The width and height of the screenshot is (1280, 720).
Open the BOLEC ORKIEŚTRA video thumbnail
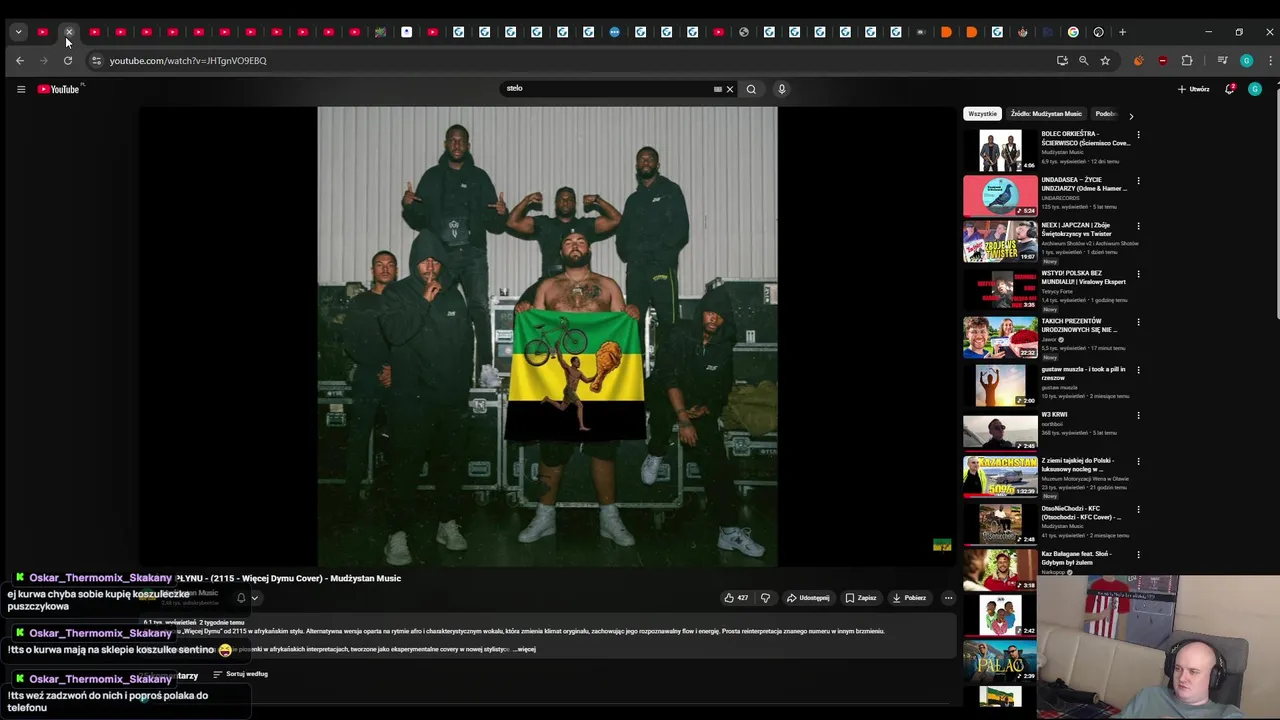pyautogui.click(x=1000, y=151)
